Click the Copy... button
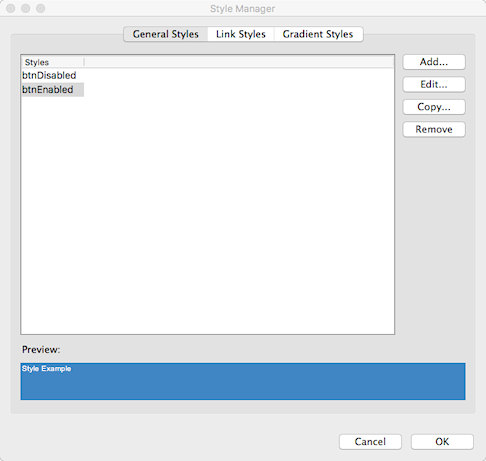Image resolution: width=486 pixels, height=461 pixels. (x=434, y=107)
